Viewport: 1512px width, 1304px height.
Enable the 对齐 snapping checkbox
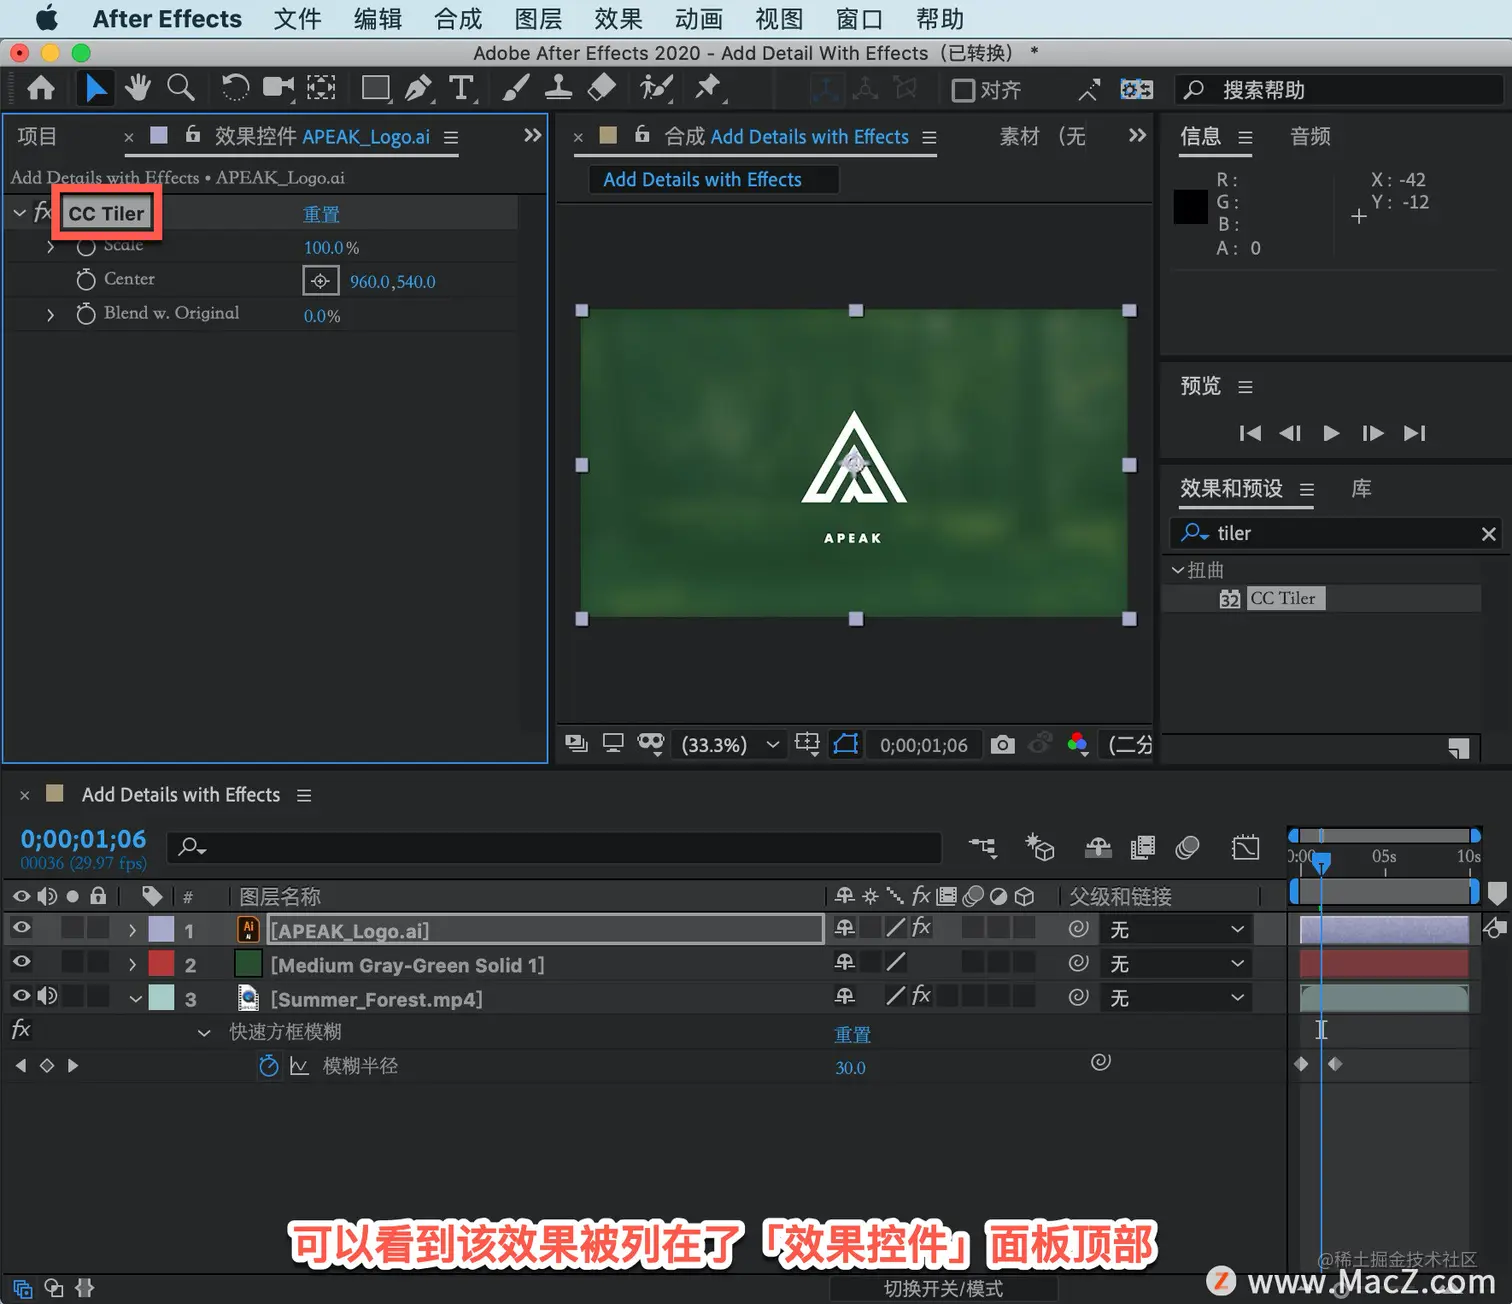(x=963, y=91)
